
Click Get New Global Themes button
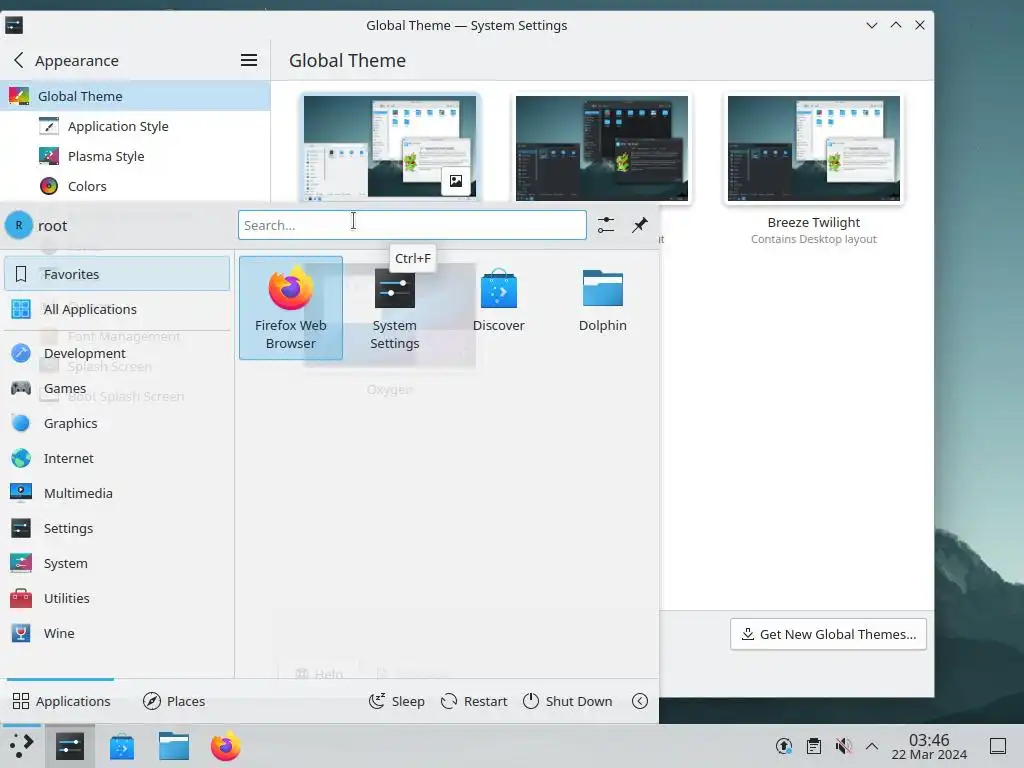pos(828,634)
